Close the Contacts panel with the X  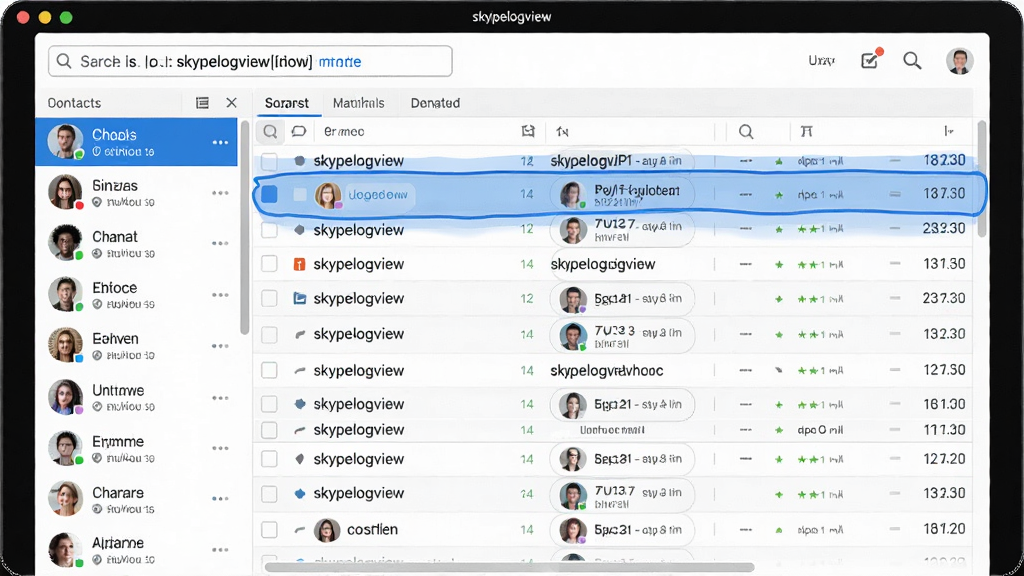click(231, 103)
